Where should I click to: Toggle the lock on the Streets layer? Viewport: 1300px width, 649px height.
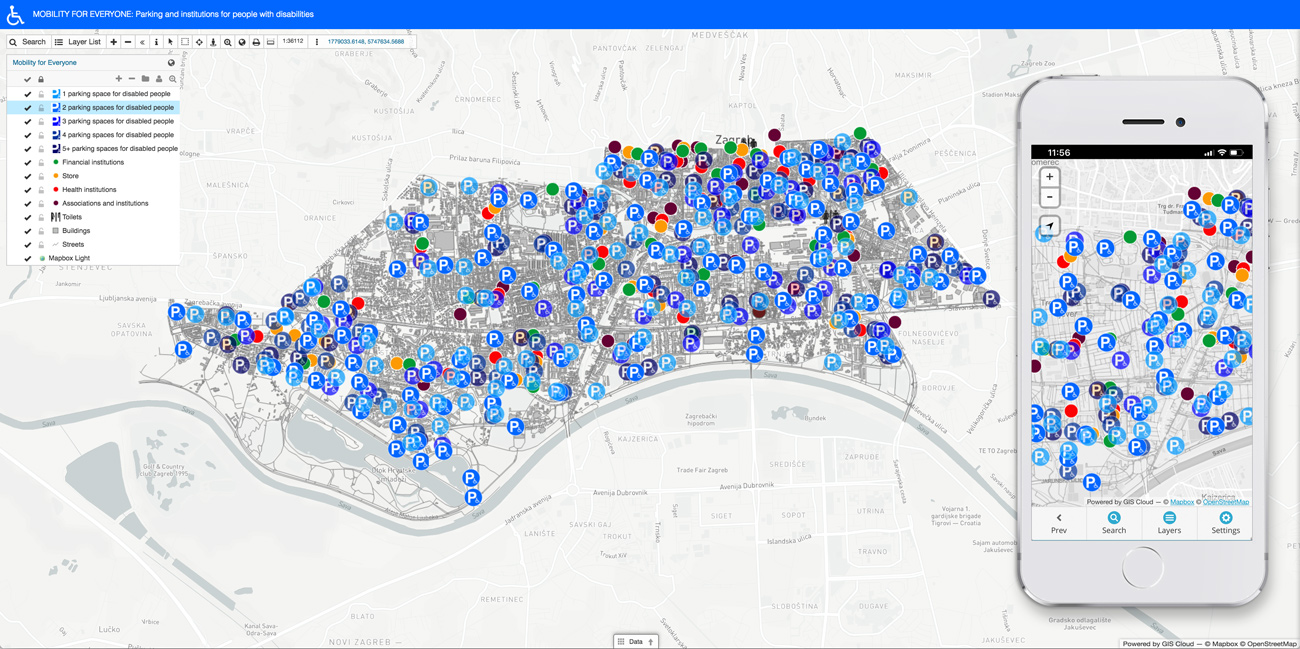point(41,244)
